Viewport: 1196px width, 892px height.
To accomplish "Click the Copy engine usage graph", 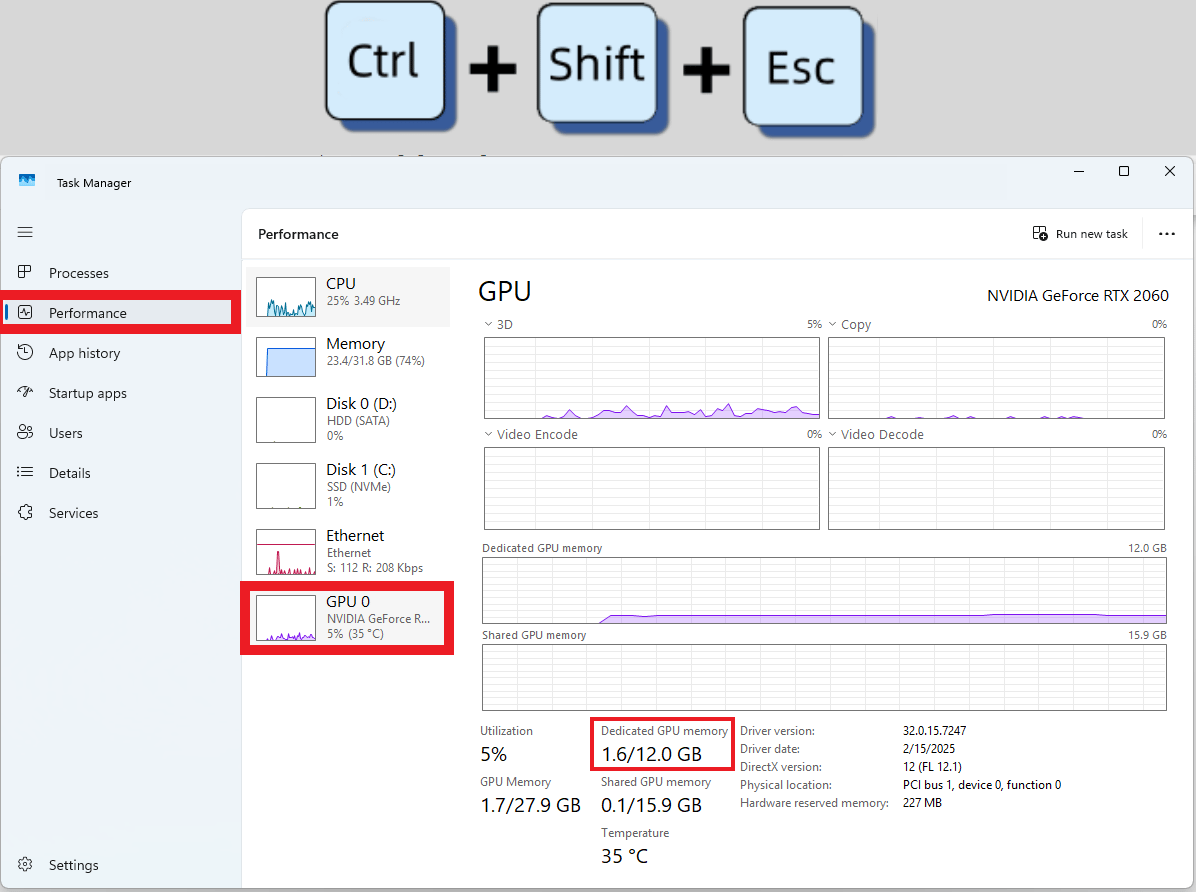I will (x=996, y=378).
